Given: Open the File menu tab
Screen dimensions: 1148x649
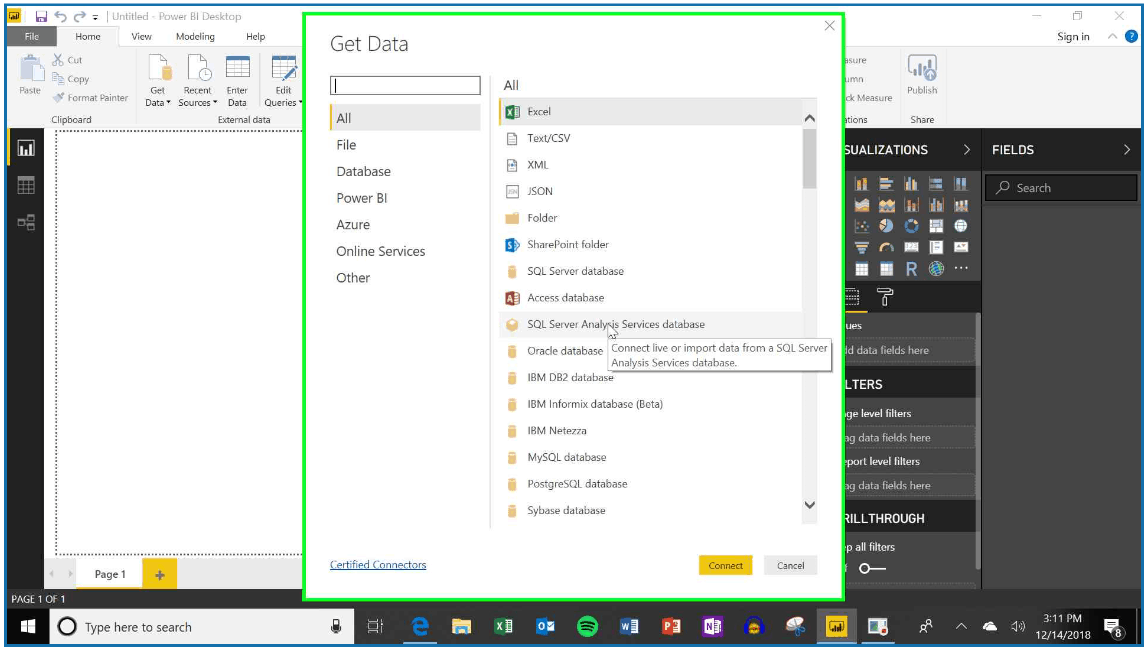Looking at the screenshot, I should 31,37.
